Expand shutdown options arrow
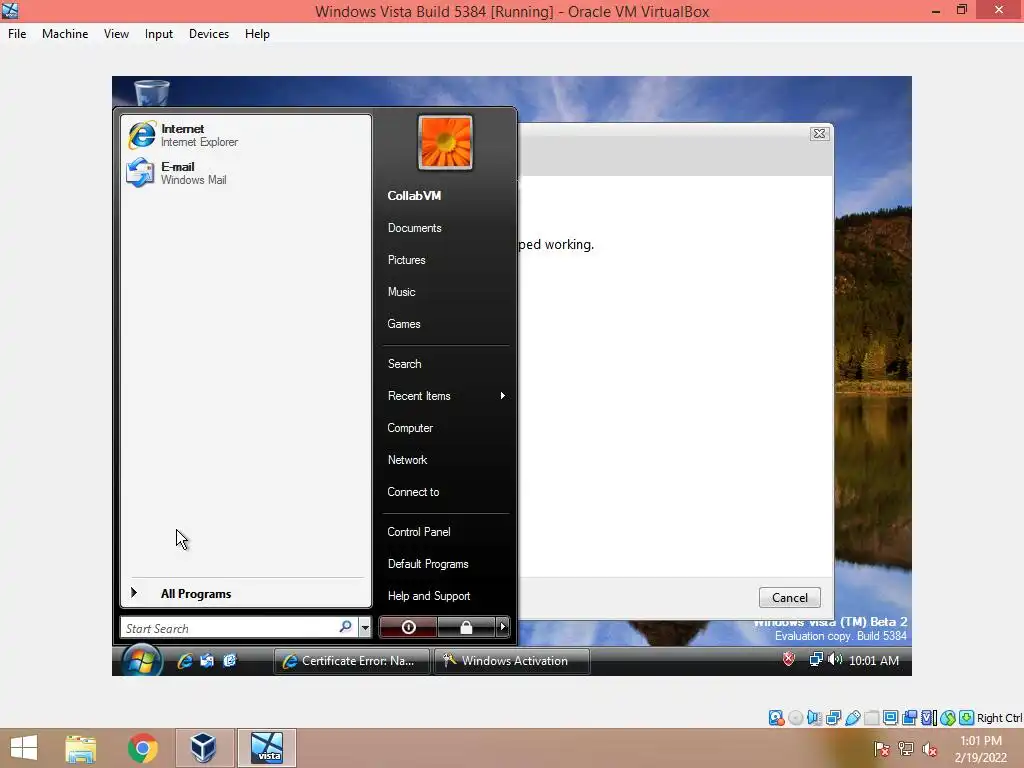 (x=502, y=628)
